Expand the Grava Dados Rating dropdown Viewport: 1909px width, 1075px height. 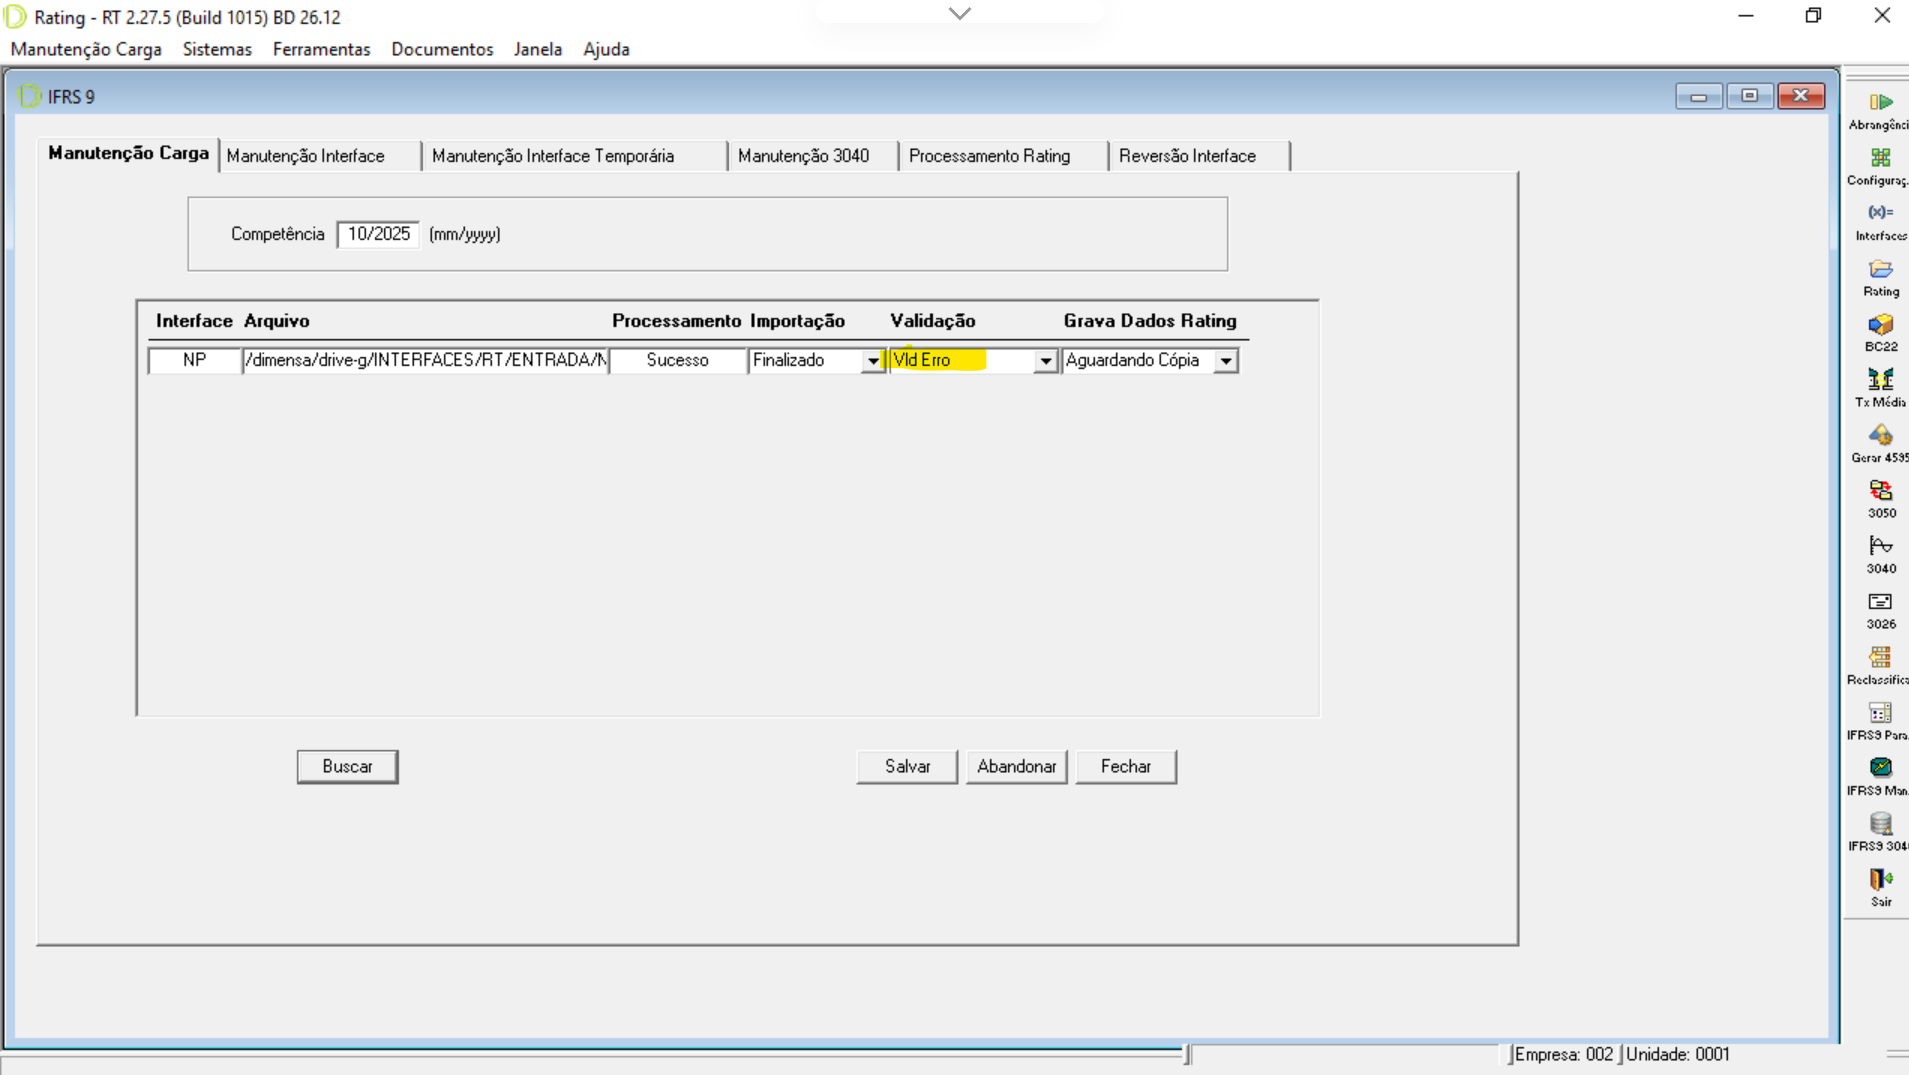pos(1225,361)
